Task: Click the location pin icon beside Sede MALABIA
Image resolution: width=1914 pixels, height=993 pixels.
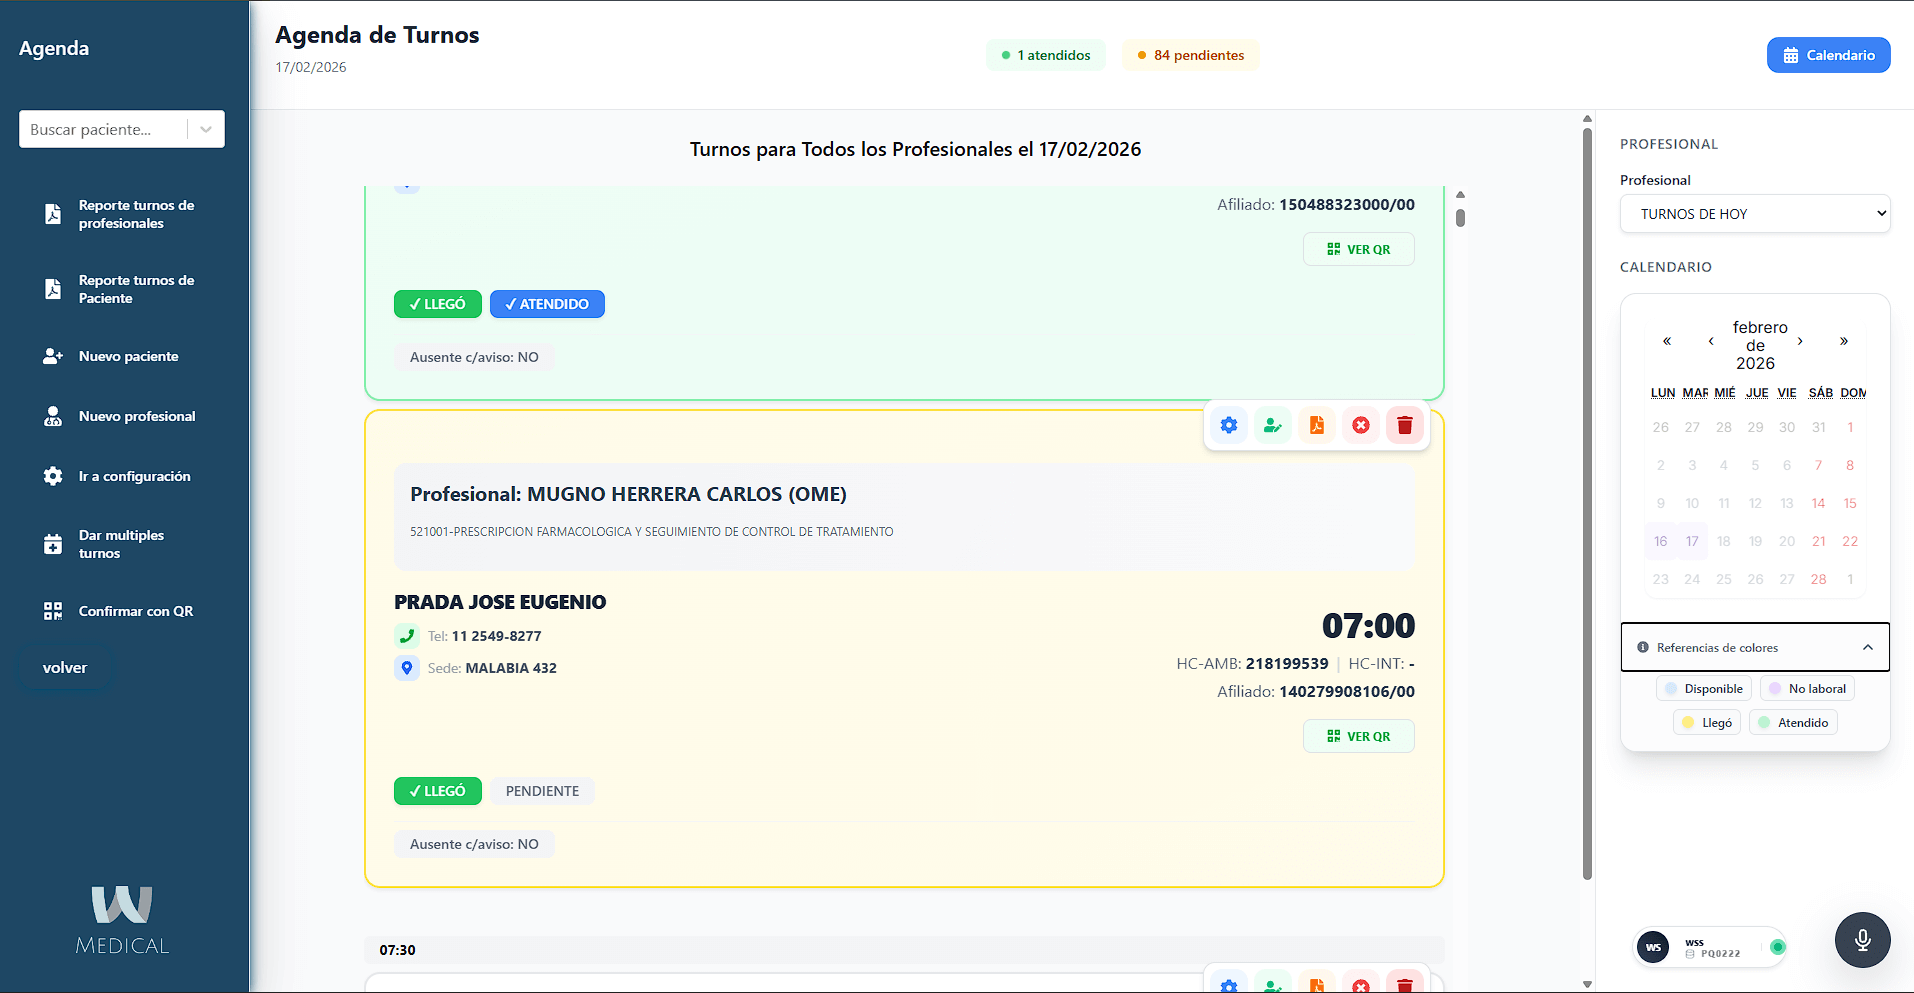Action: pyautogui.click(x=406, y=668)
